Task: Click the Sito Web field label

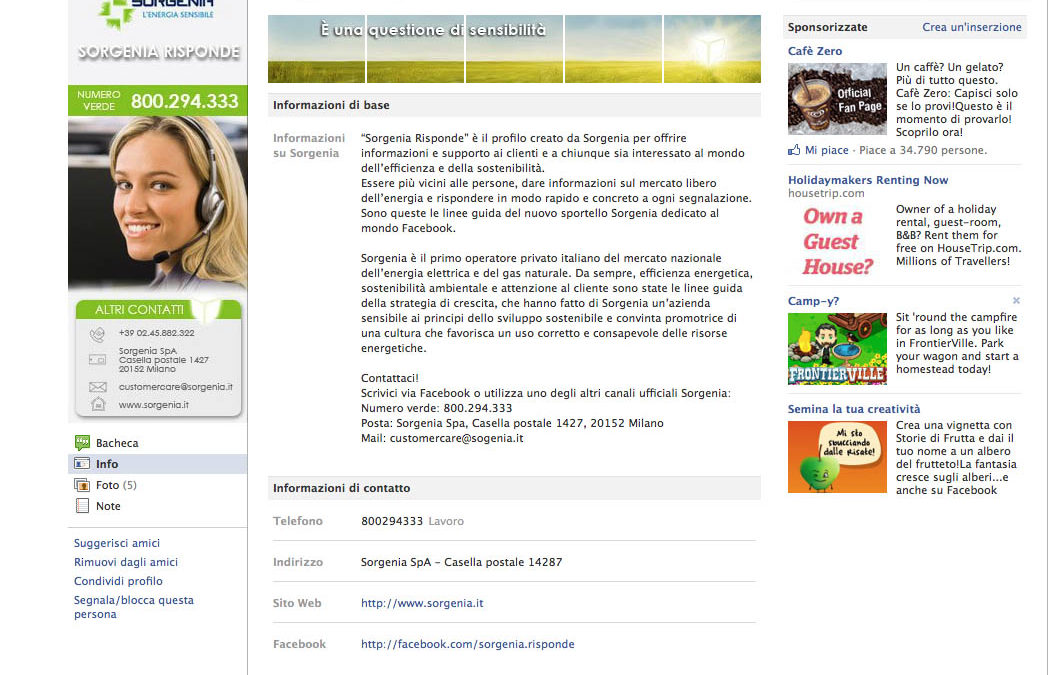Action: (x=296, y=603)
